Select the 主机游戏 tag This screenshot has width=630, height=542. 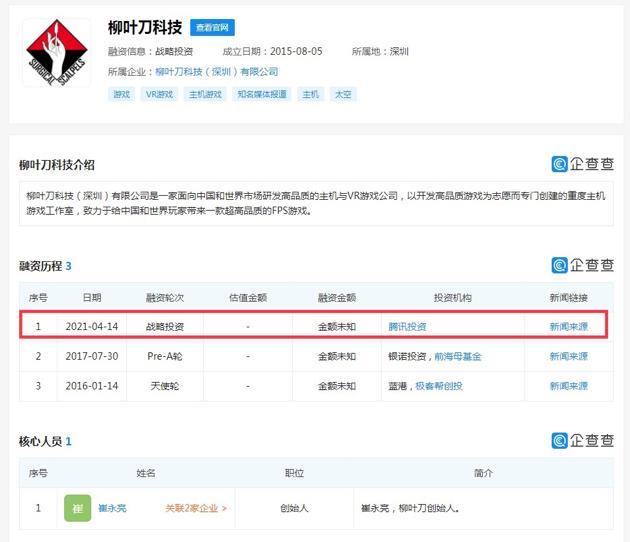point(205,94)
